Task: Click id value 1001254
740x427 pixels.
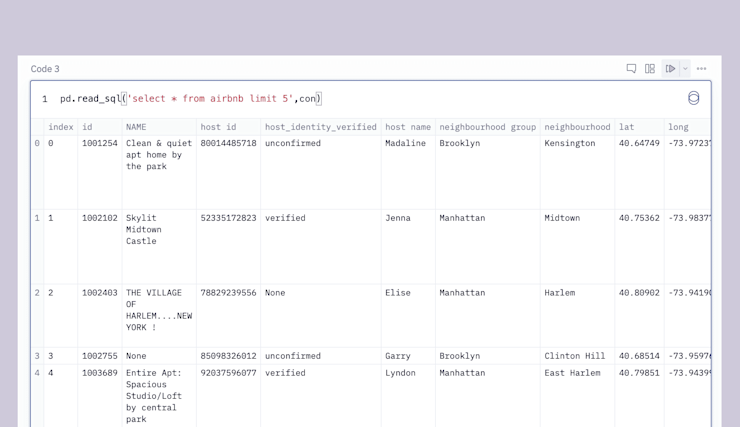Action: point(100,143)
